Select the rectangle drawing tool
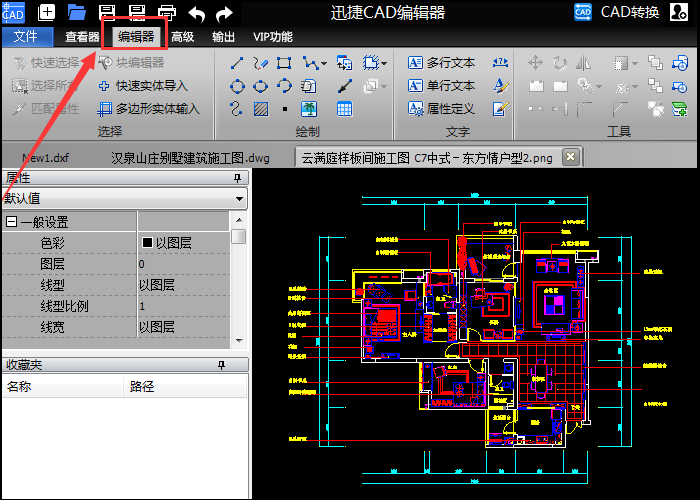 pyautogui.click(x=285, y=63)
